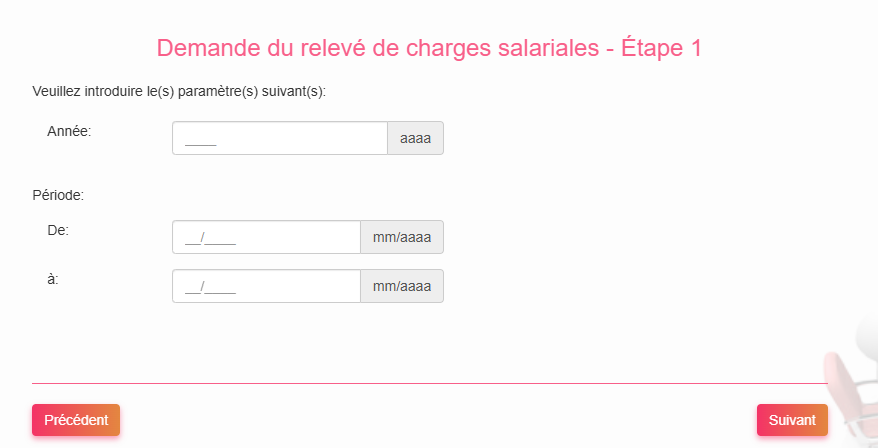Go back with the Précédent button
The width and height of the screenshot is (878, 448).
(76, 420)
